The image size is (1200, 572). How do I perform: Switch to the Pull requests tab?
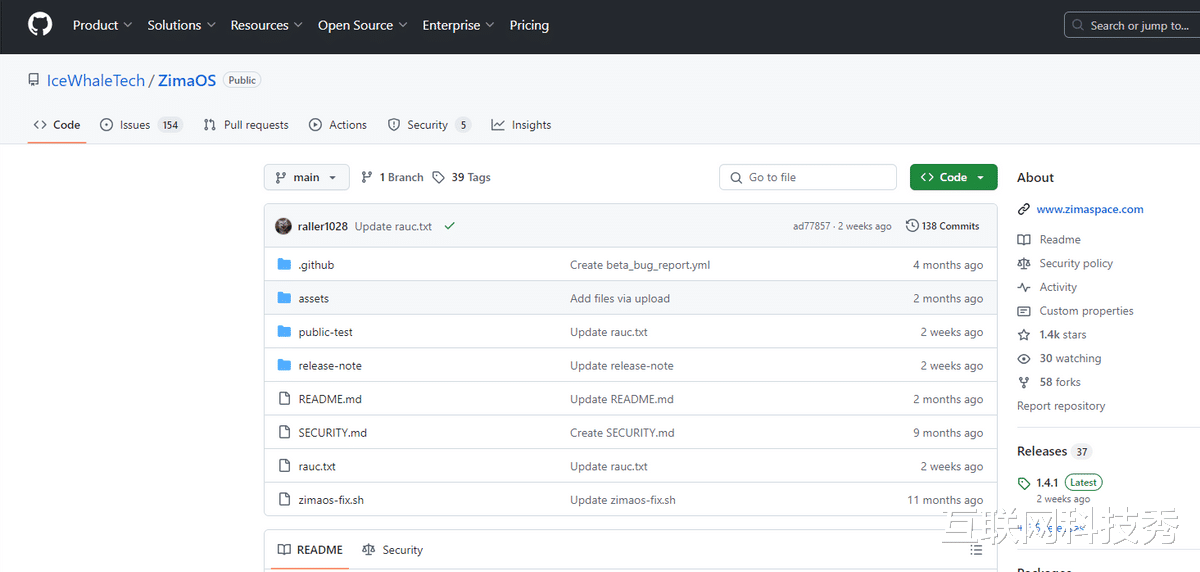[x=246, y=125]
